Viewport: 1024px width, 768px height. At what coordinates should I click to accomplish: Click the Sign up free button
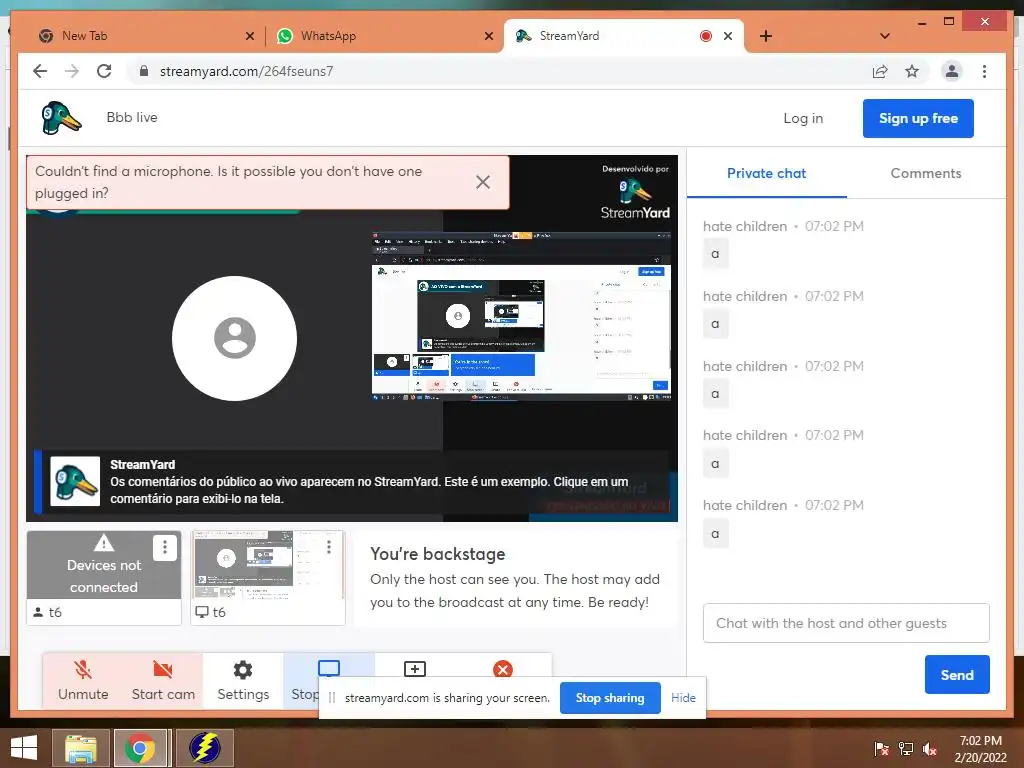918,118
